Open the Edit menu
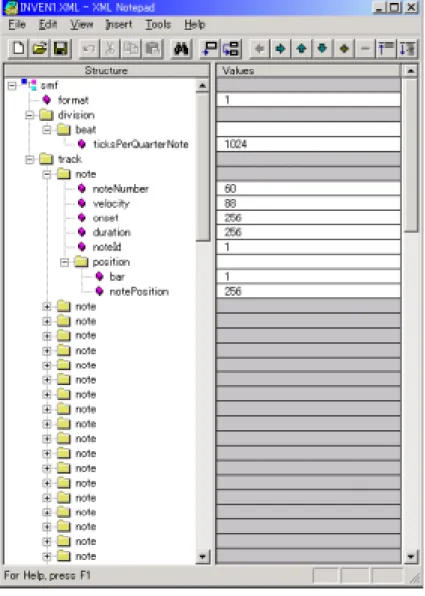Image resolution: width=425 pixels, height=596 pixels. coord(48,25)
